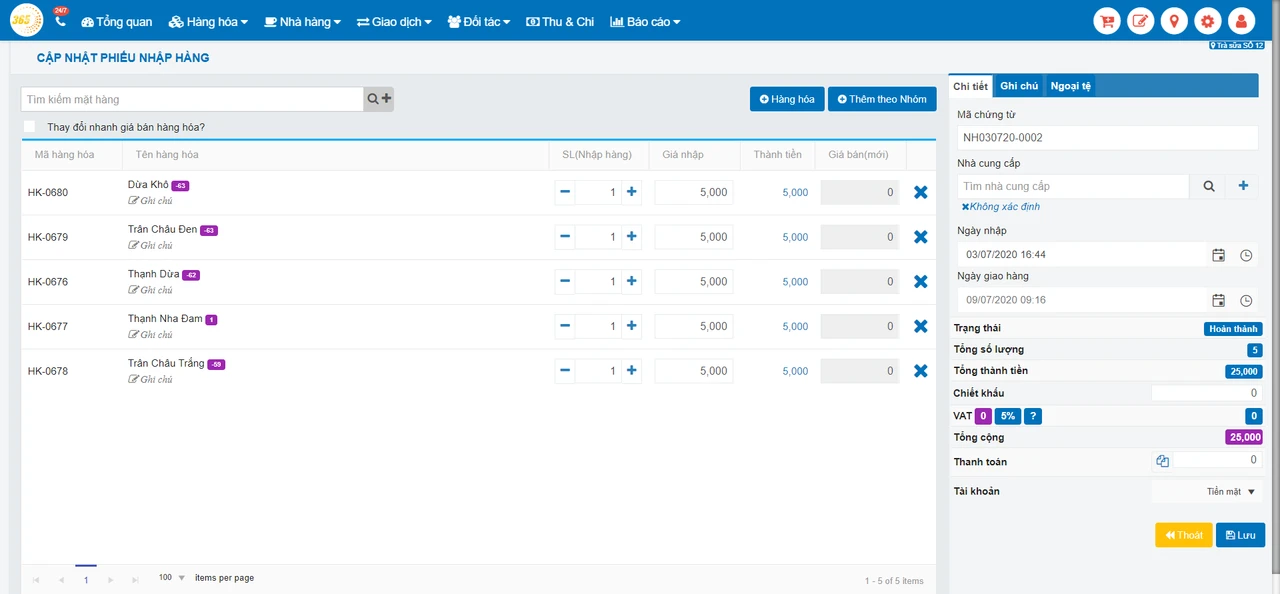The image size is (1280, 594).
Task: Click the Tìm nhà cung cấp field
Action: pyautogui.click(x=1073, y=186)
